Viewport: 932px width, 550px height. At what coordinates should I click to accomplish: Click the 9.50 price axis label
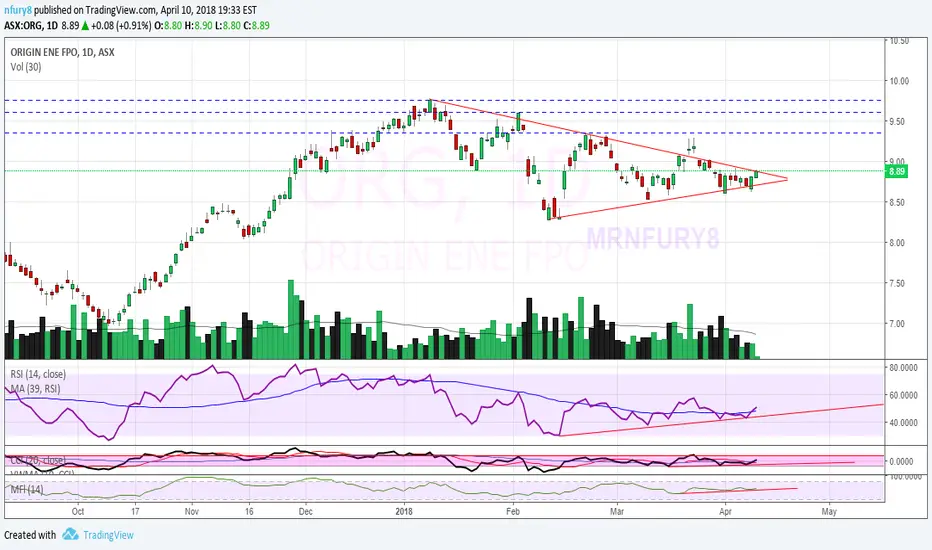coord(899,121)
